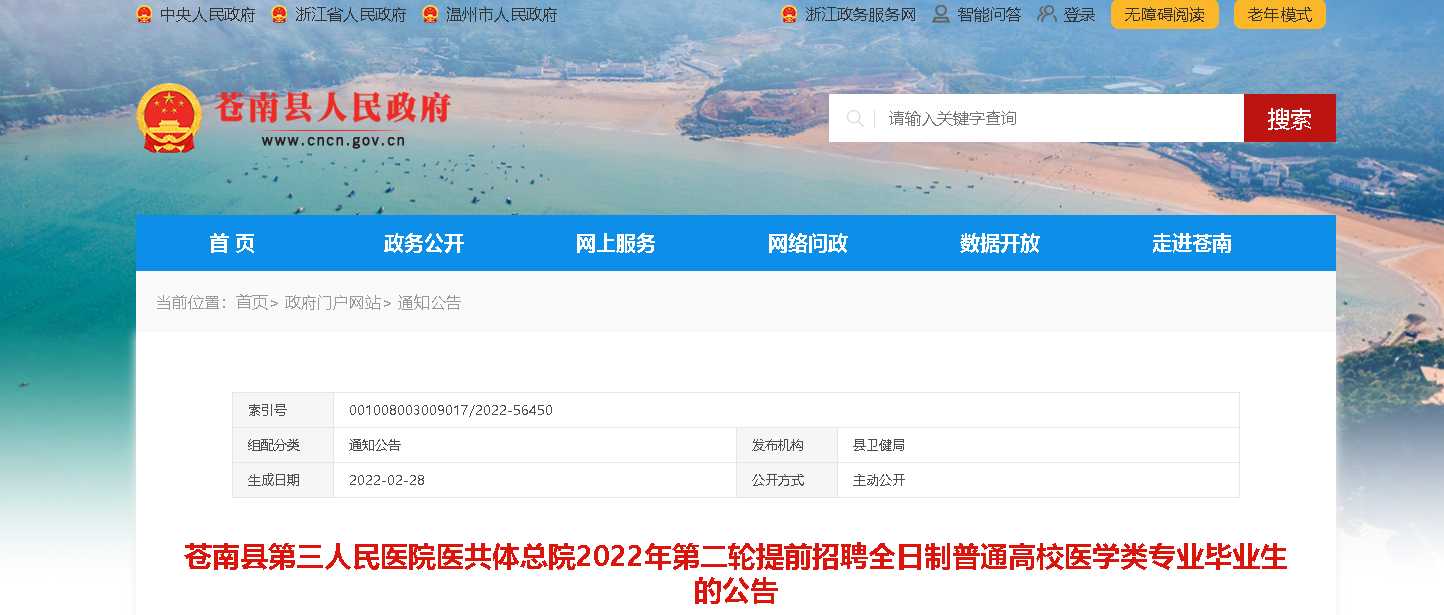The image size is (1444, 615).
Task: Click the 发布机构 label cell
Action: click(x=787, y=445)
